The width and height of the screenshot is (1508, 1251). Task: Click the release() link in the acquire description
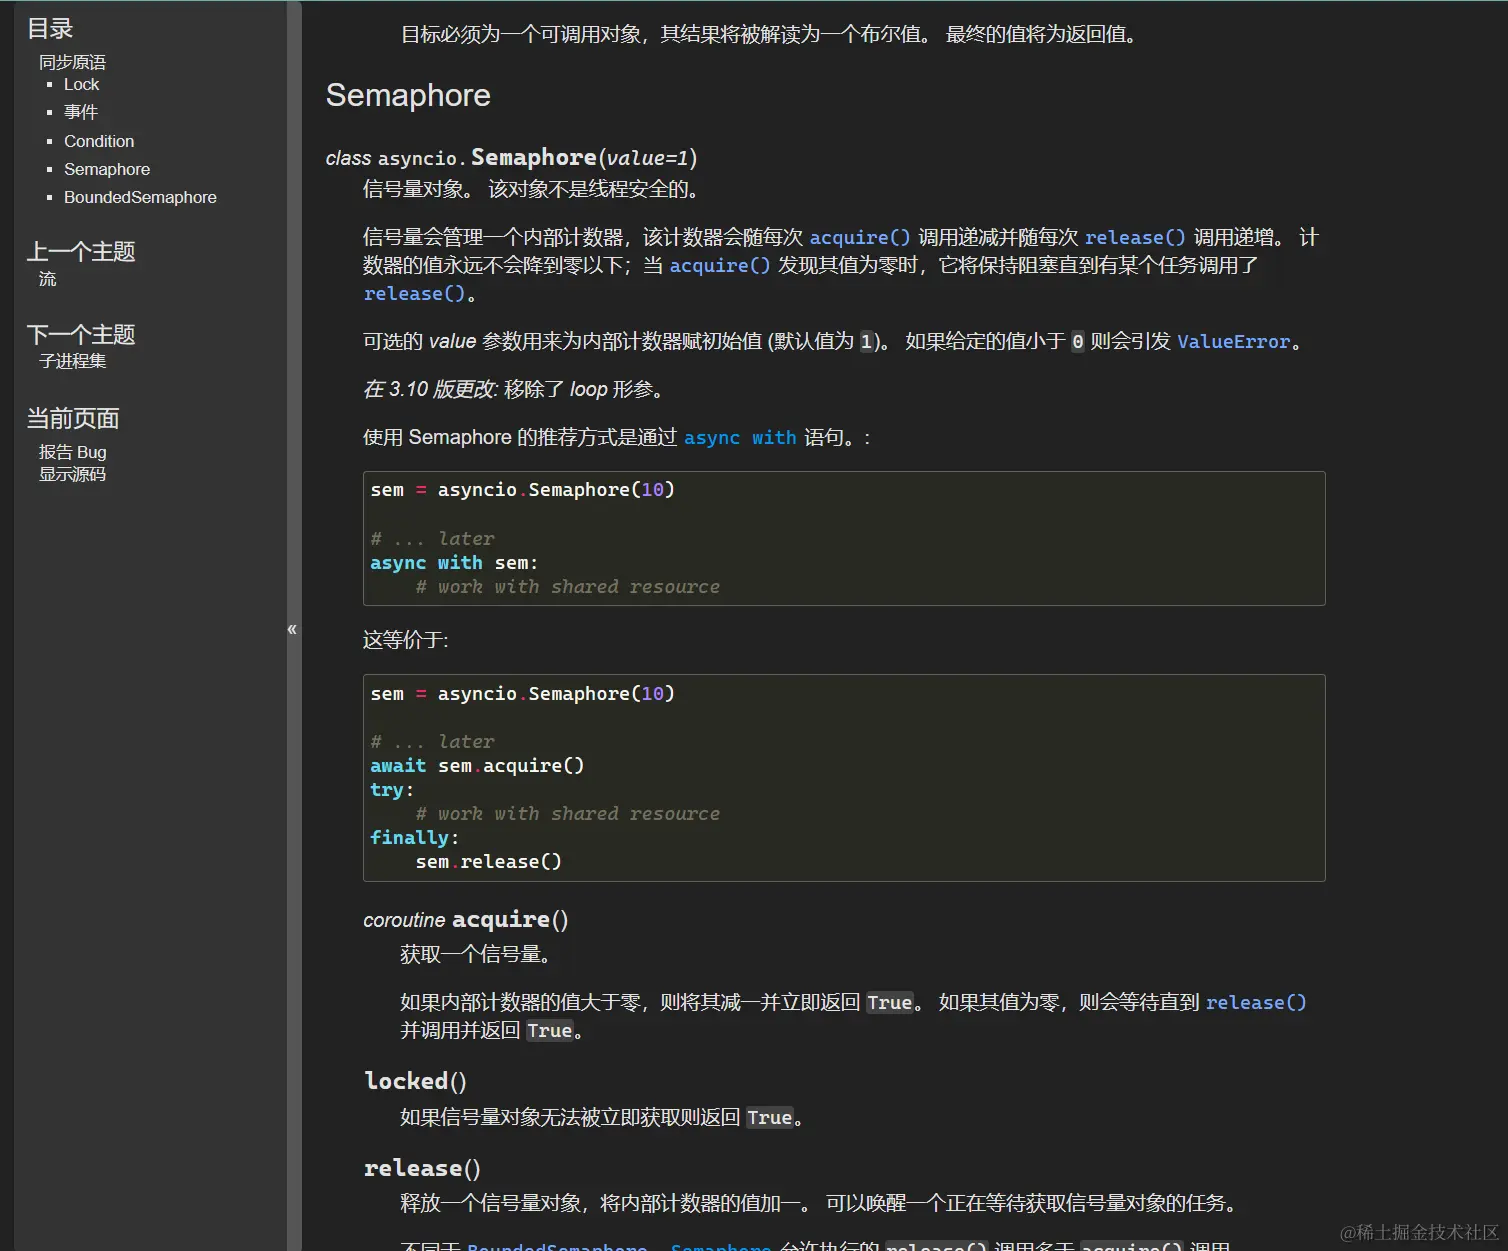pyautogui.click(x=1256, y=1003)
